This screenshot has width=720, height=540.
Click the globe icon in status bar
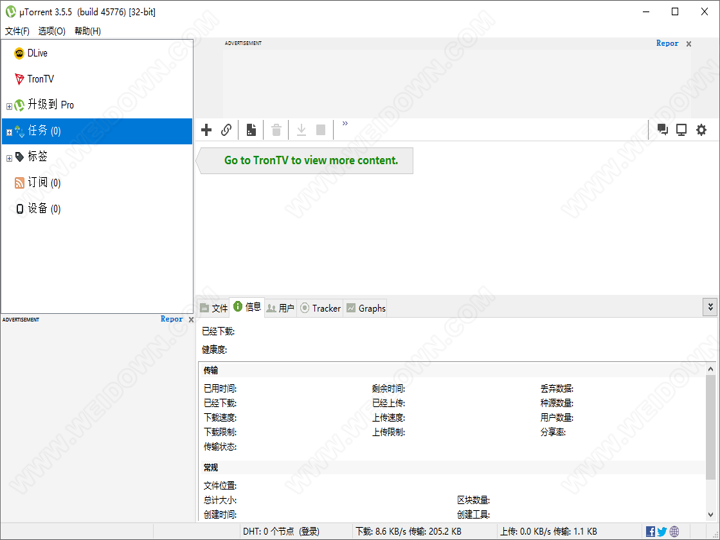pyautogui.click(x=674, y=531)
